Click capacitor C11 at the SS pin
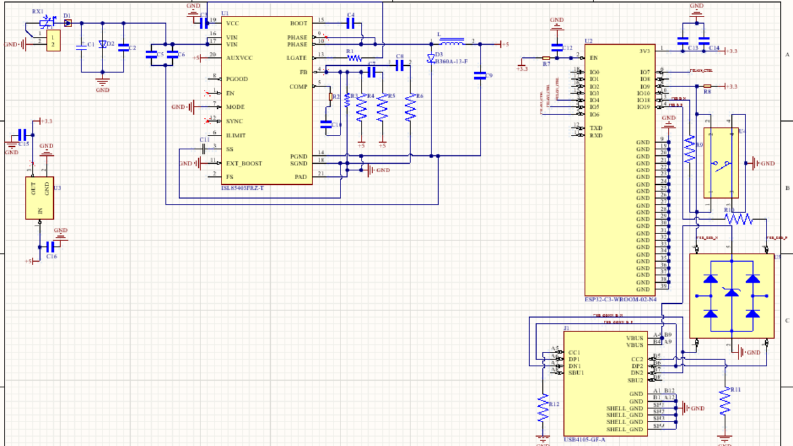This screenshot has width=793, height=446. point(203,149)
